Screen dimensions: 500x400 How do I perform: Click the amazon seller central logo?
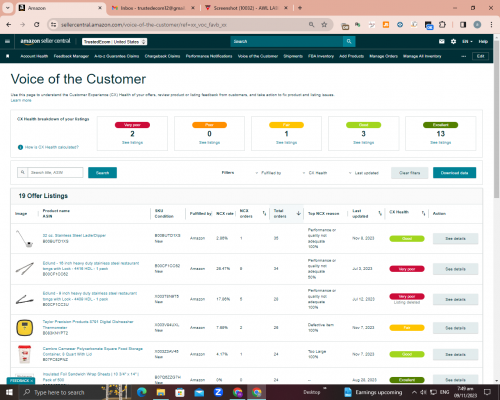pyautogui.click(x=45, y=41)
